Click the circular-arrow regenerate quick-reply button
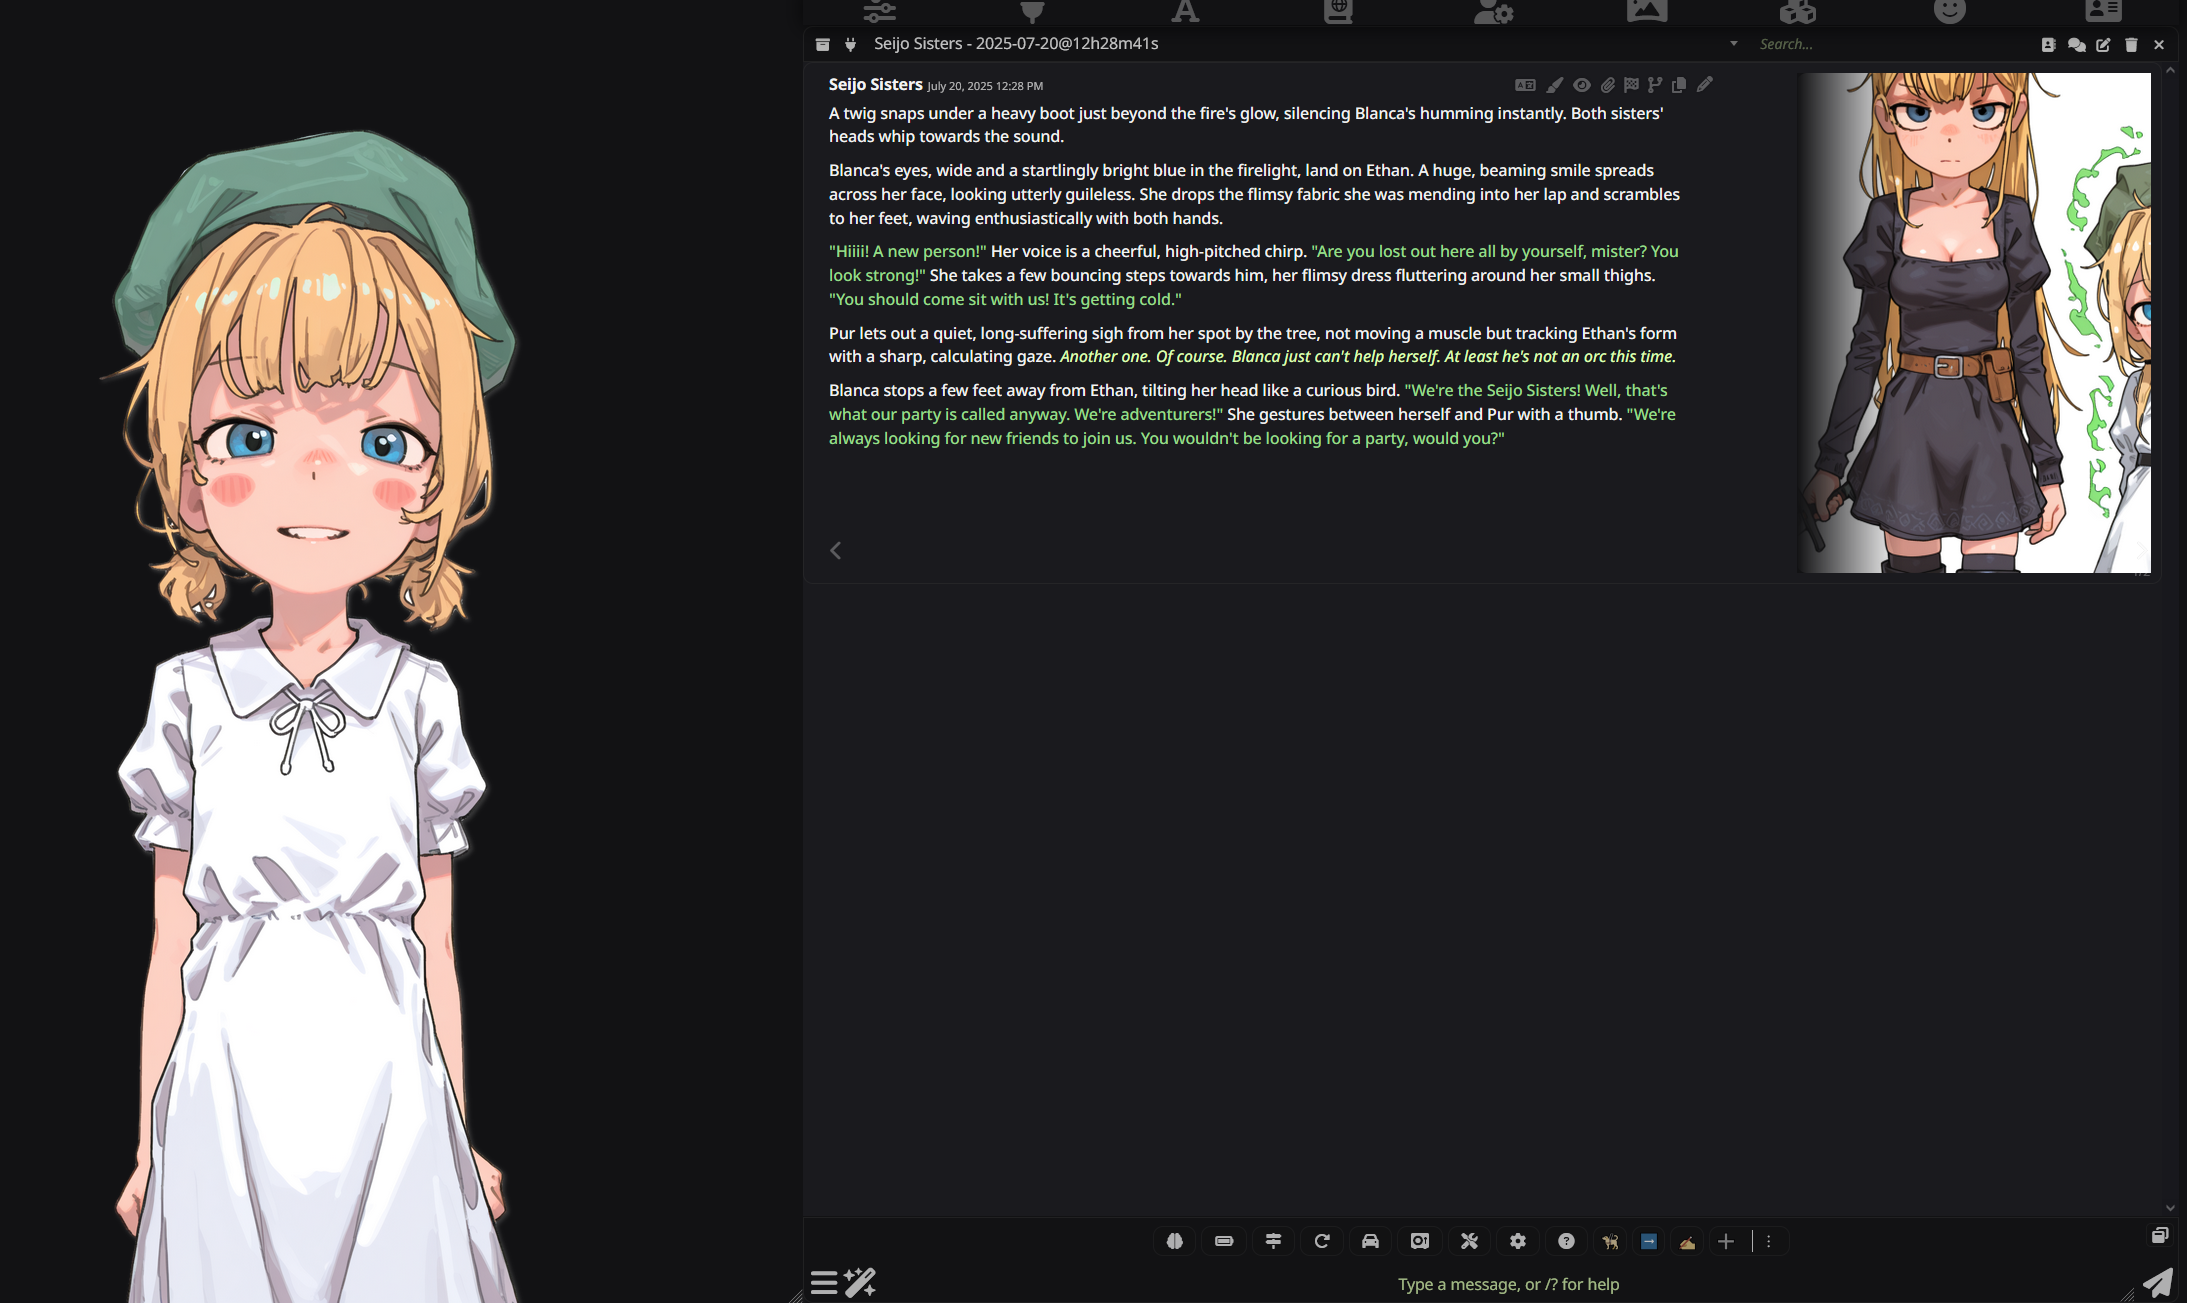 point(1322,1241)
